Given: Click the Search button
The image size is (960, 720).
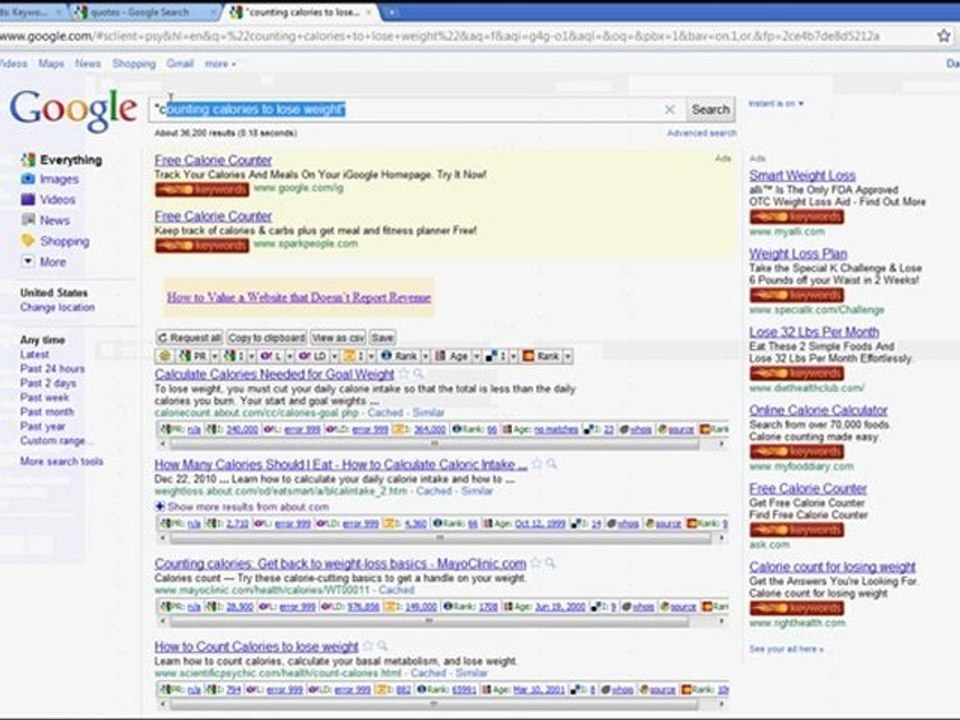Looking at the screenshot, I should 710,110.
